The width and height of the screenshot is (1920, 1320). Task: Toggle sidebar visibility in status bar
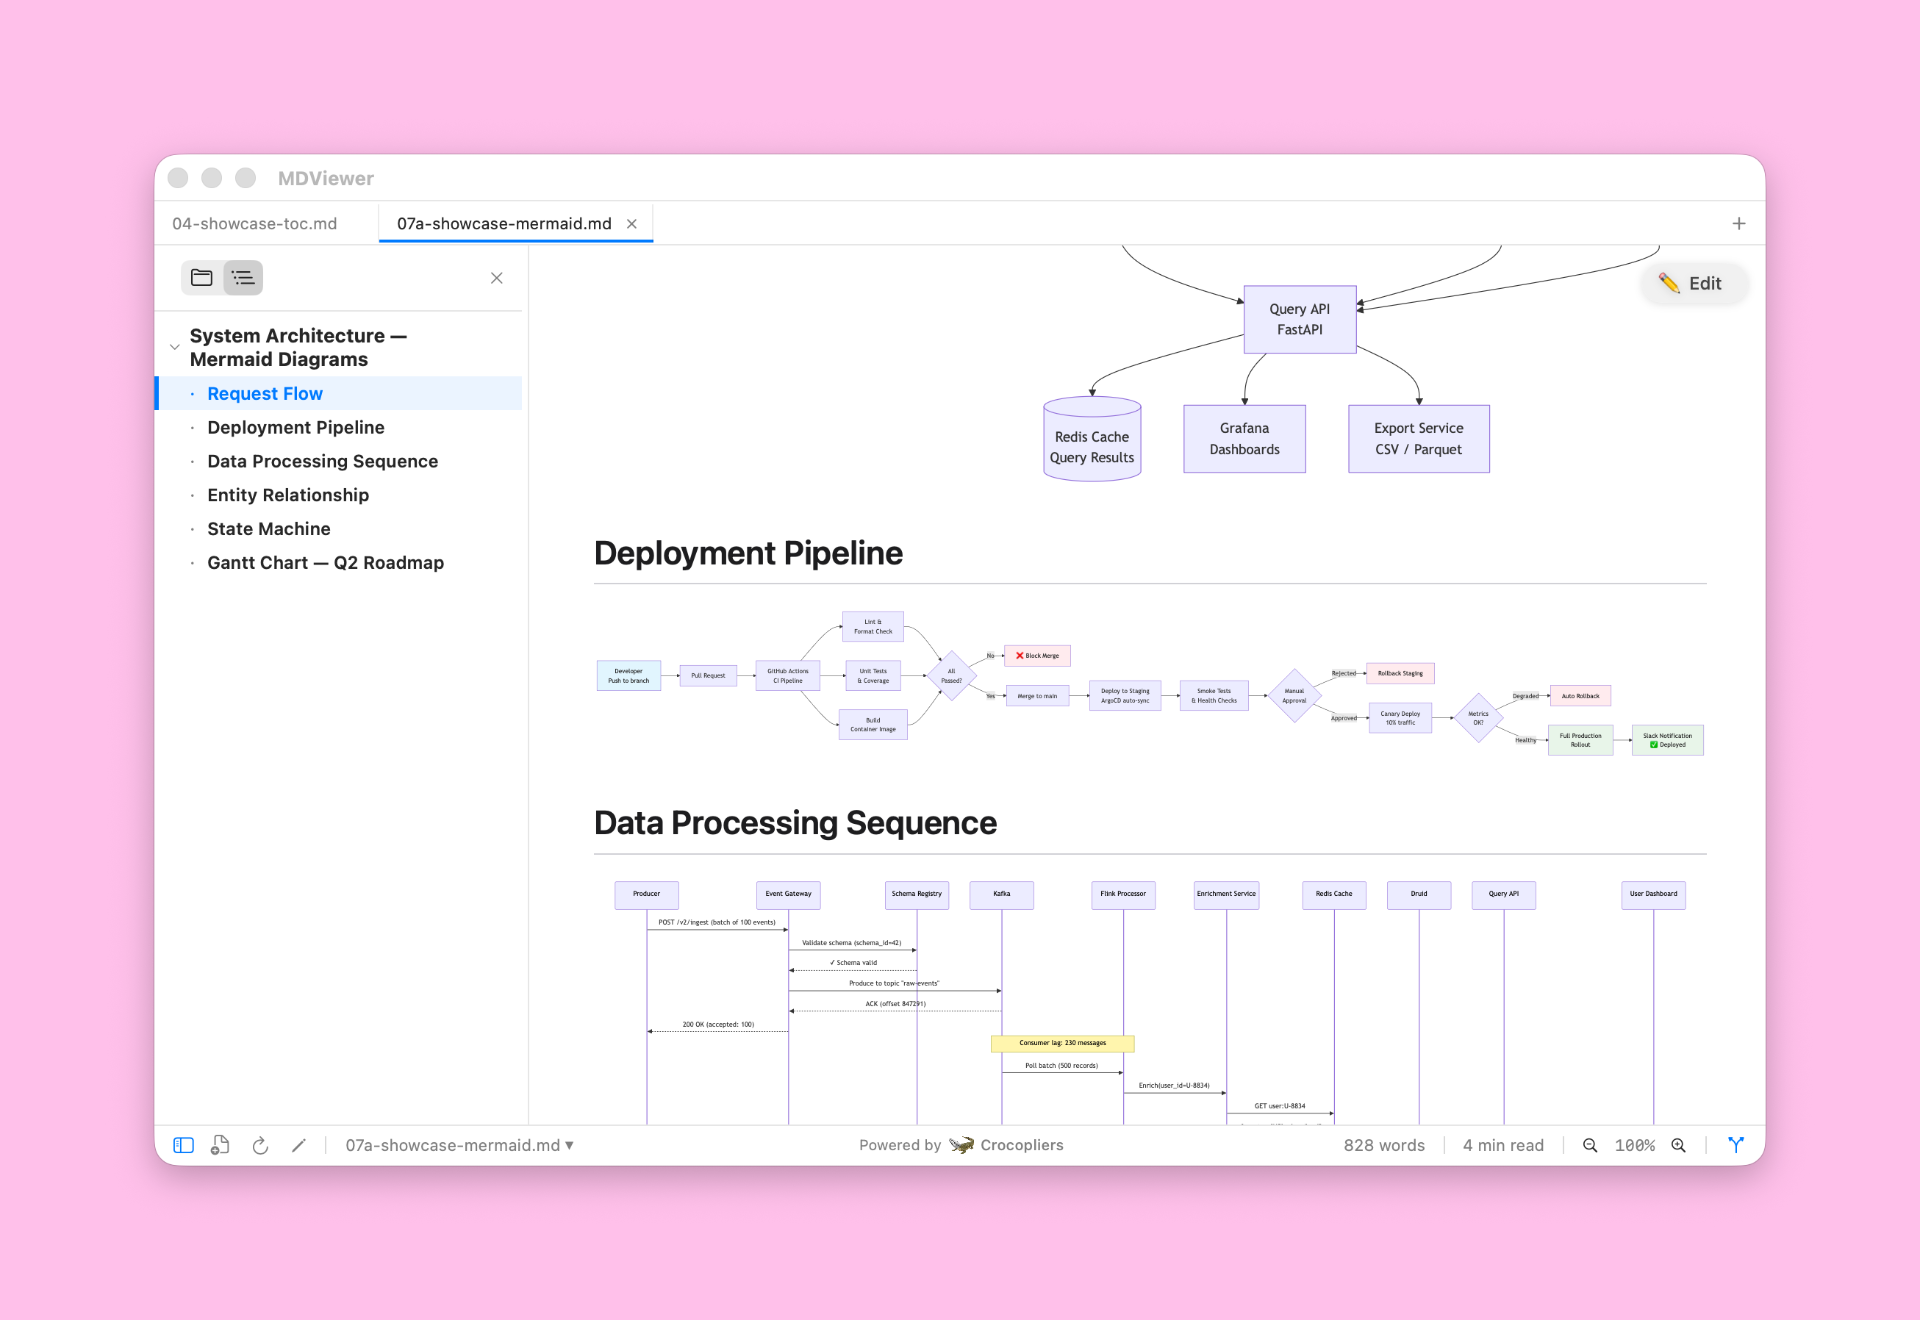coord(183,1145)
